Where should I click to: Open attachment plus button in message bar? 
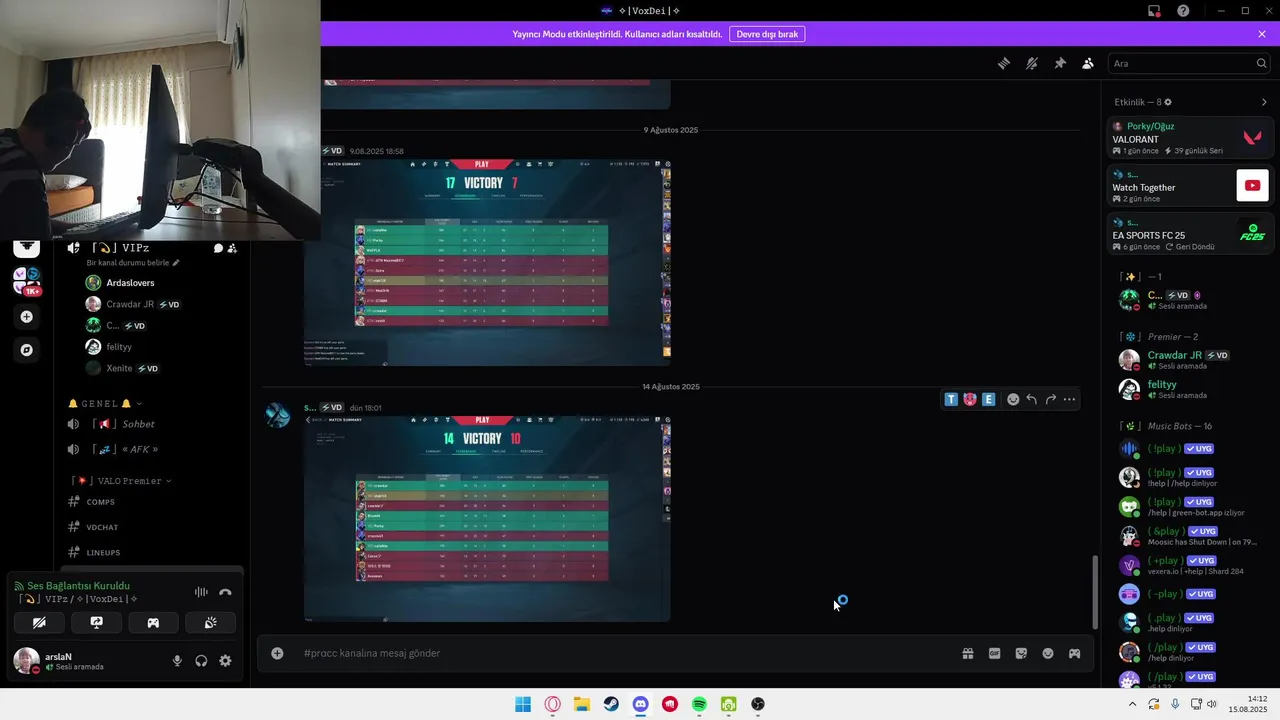pos(277,653)
